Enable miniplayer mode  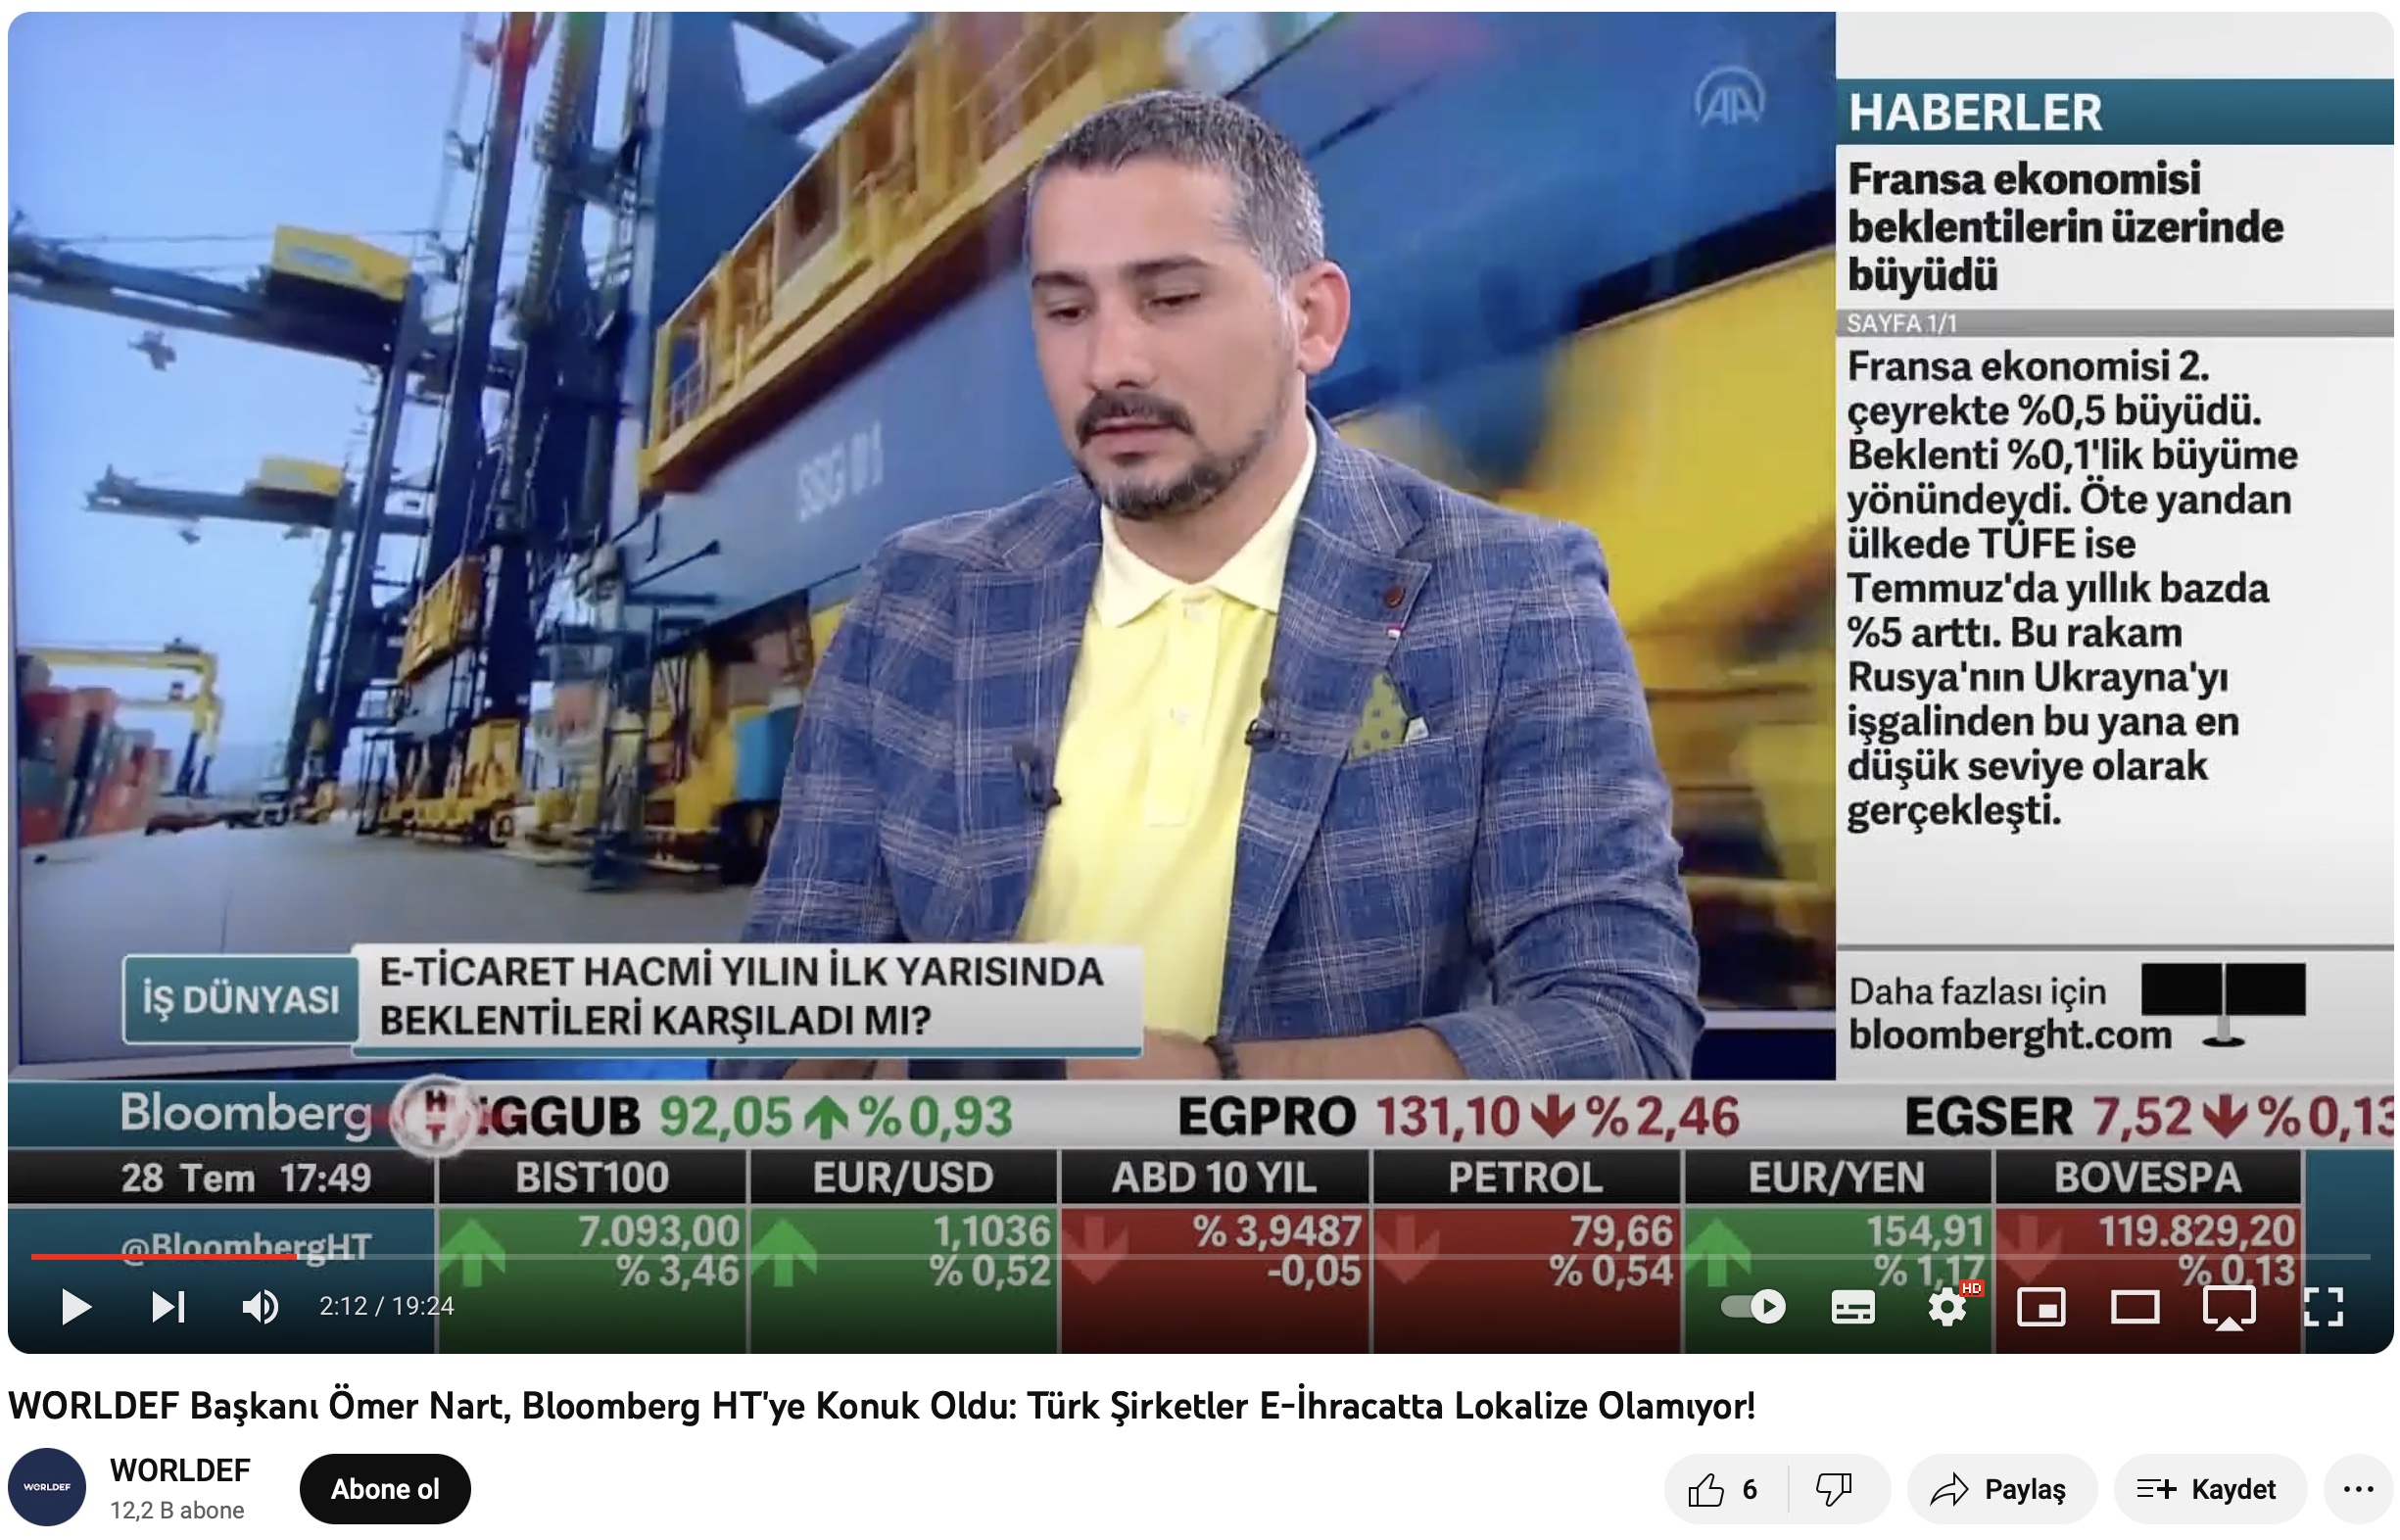click(2041, 1307)
